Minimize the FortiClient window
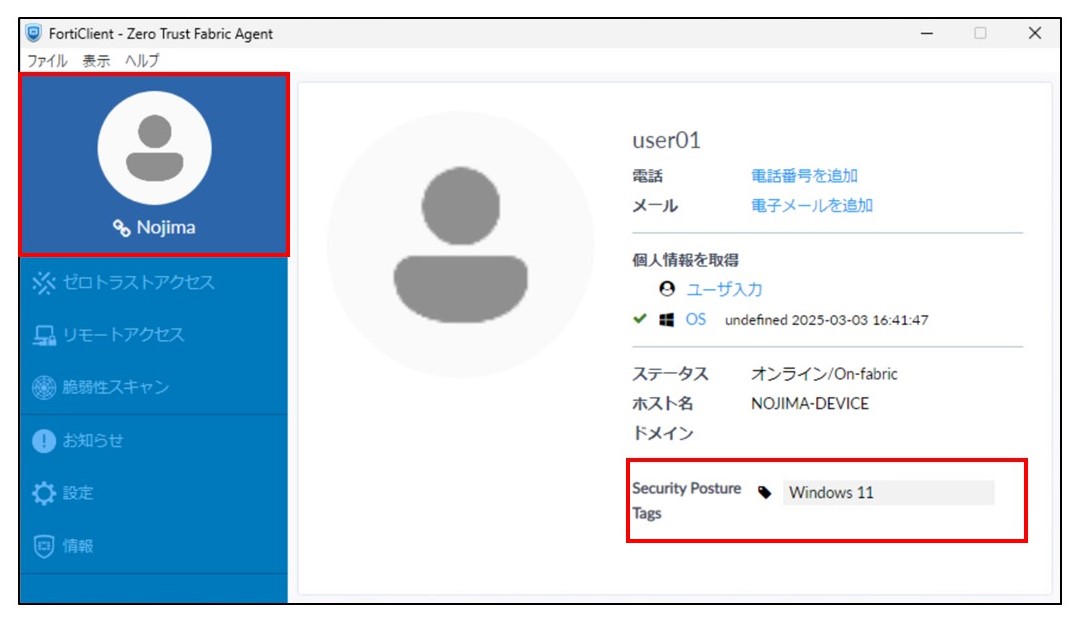Viewport: 1081px width, 619px height. pyautogui.click(x=927, y=33)
